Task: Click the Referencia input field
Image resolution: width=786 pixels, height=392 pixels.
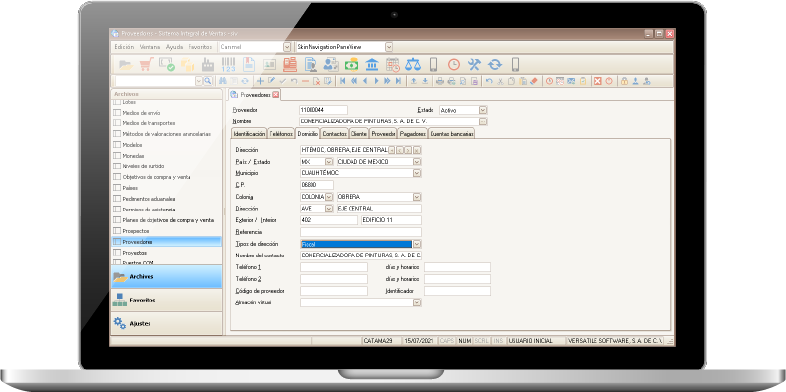Action: pyautogui.click(x=361, y=232)
